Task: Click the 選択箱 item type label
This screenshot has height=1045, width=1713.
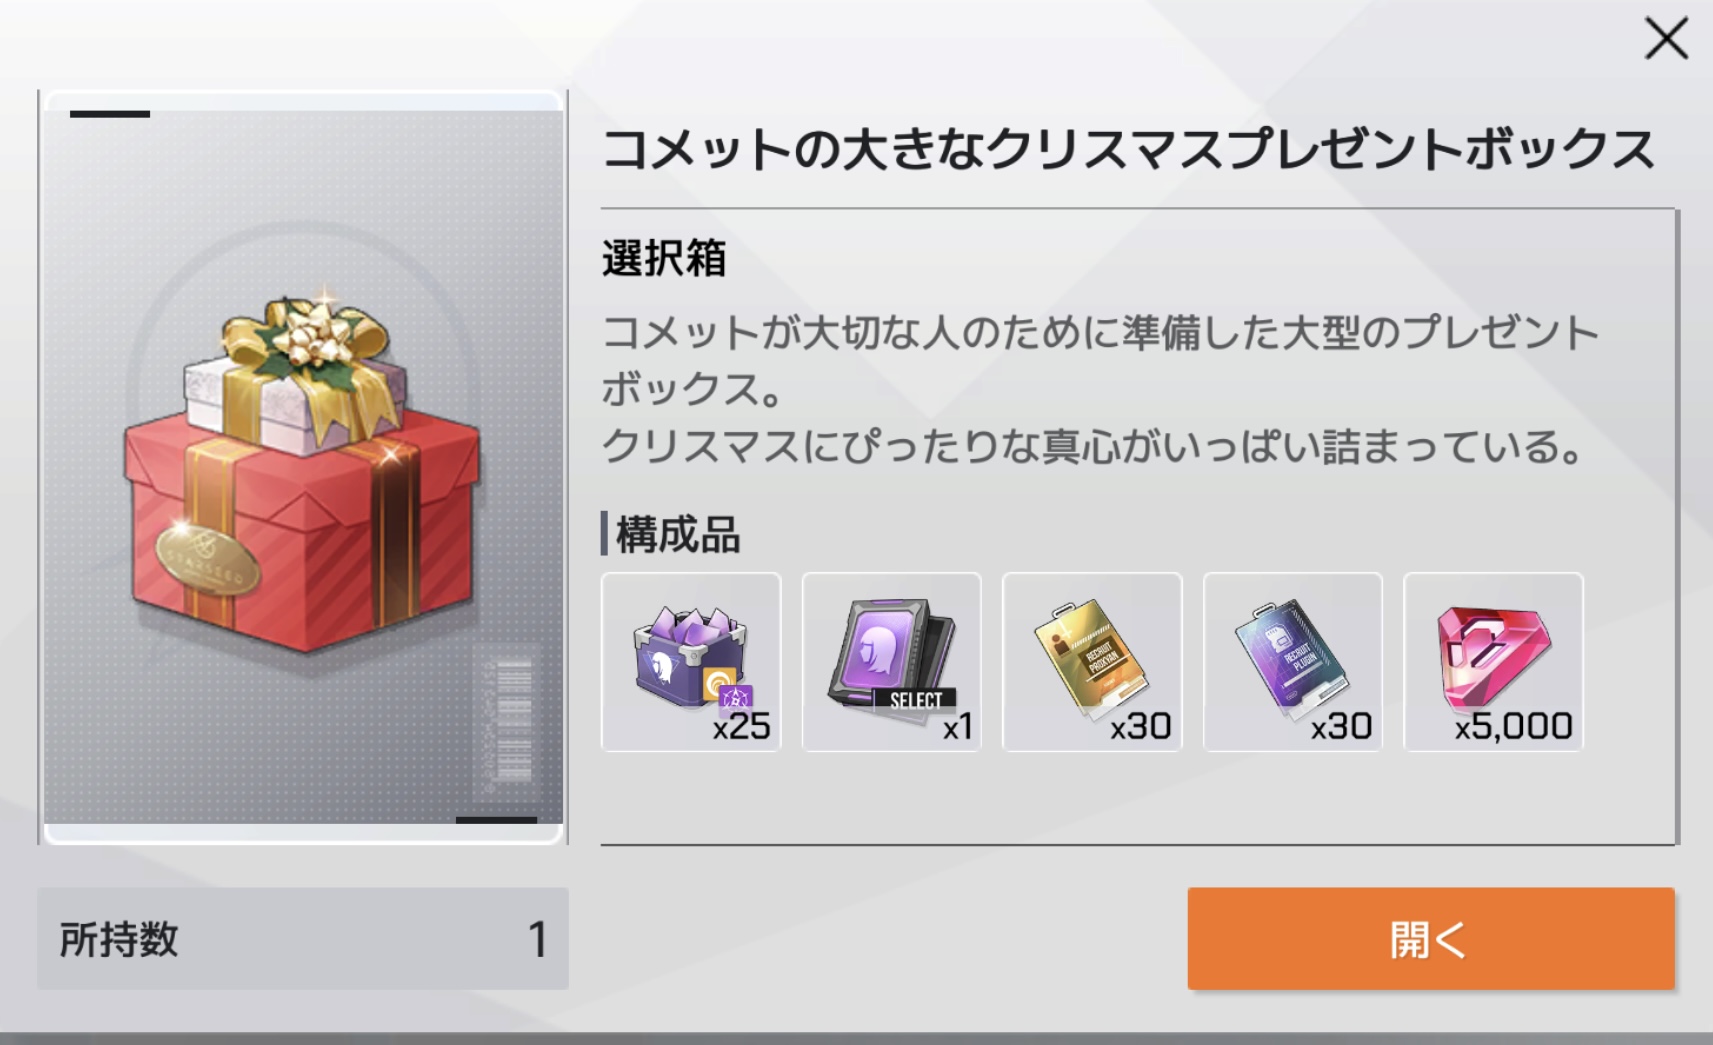Action: [x=664, y=259]
